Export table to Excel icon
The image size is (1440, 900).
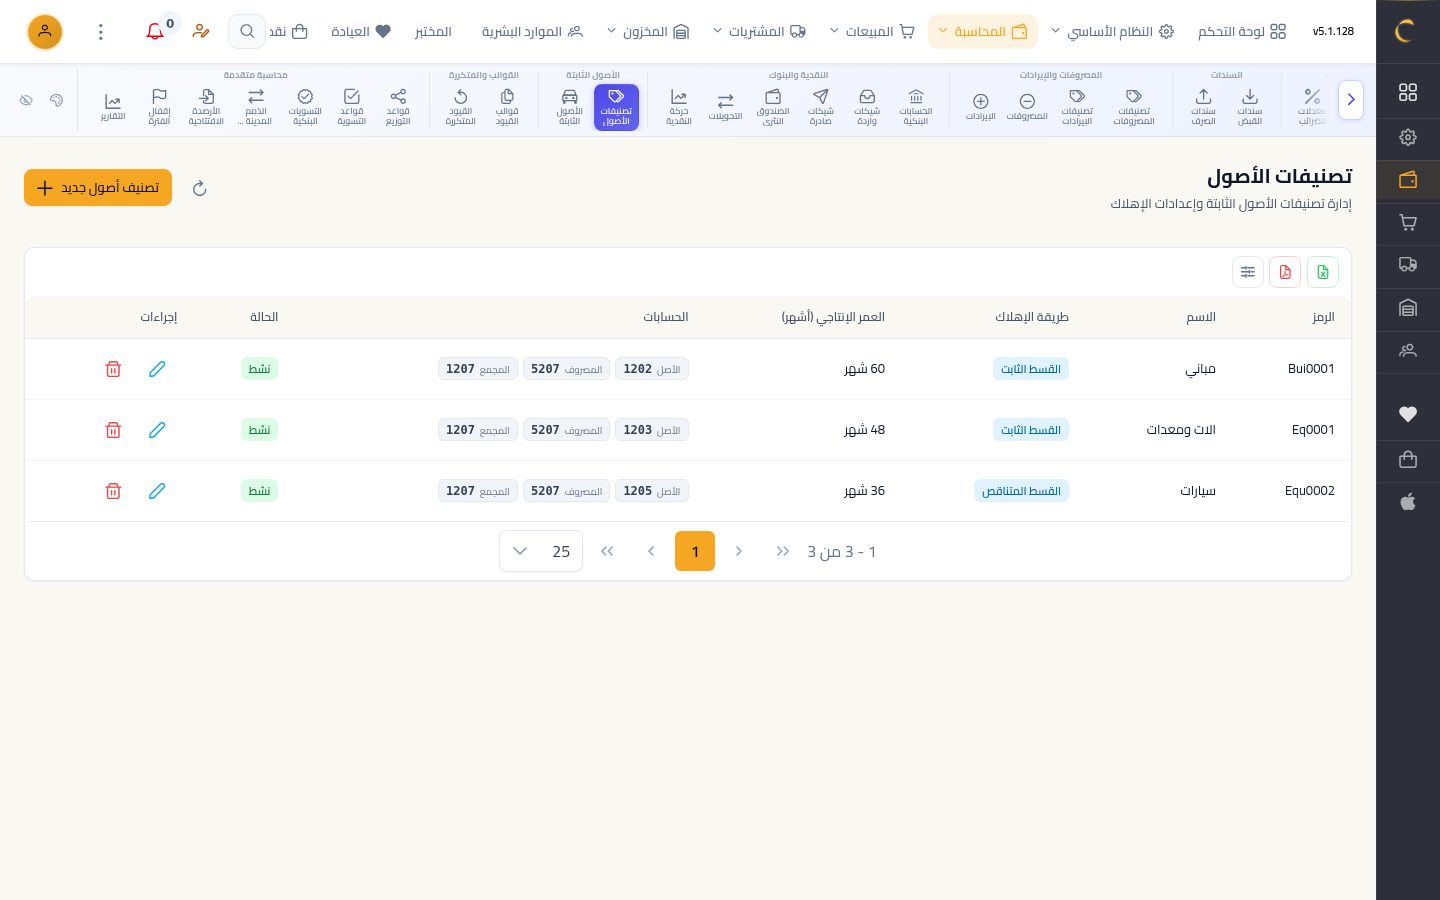(1323, 272)
